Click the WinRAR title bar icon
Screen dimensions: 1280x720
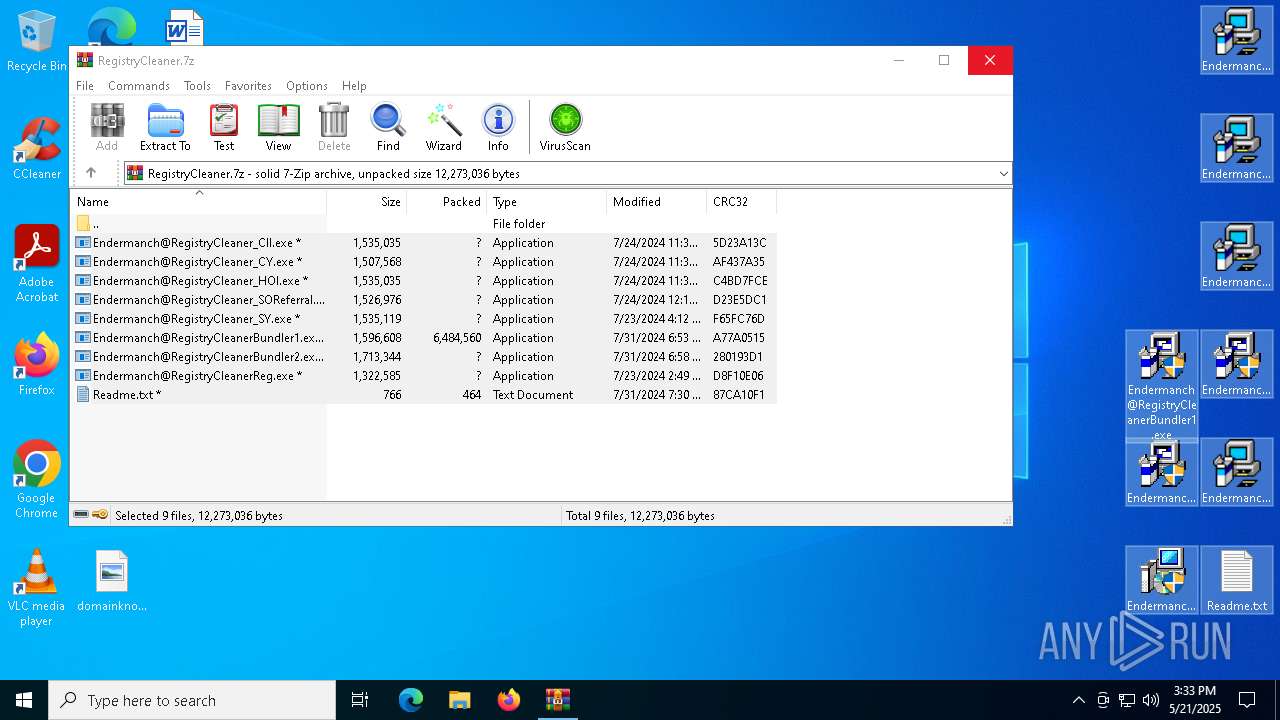point(85,60)
